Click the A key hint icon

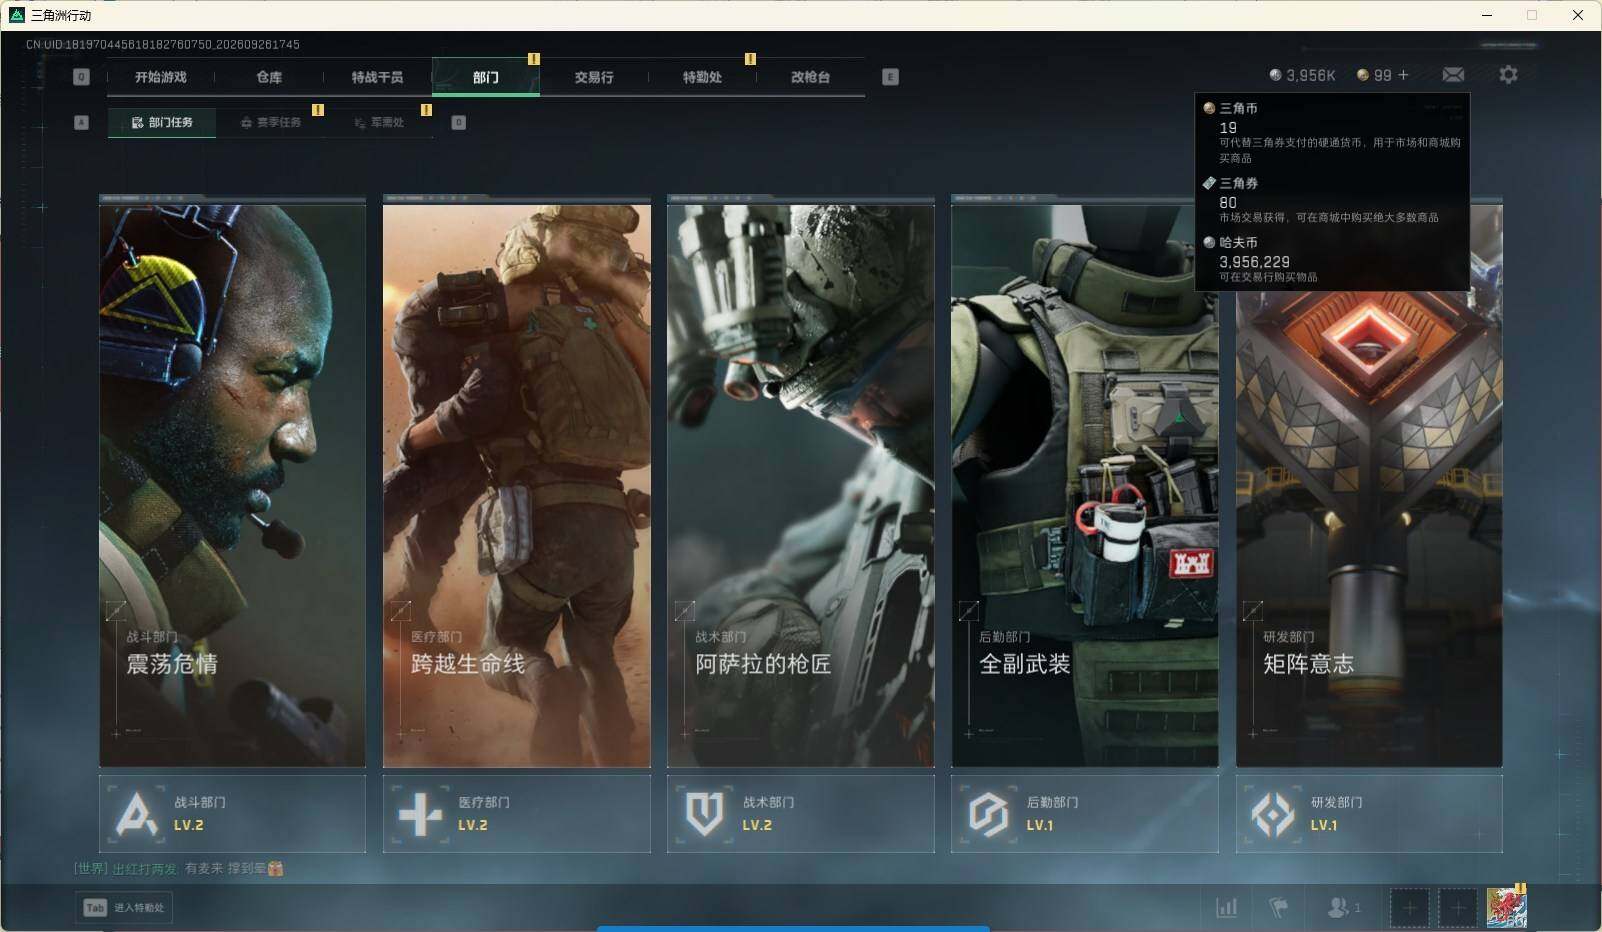pos(81,122)
